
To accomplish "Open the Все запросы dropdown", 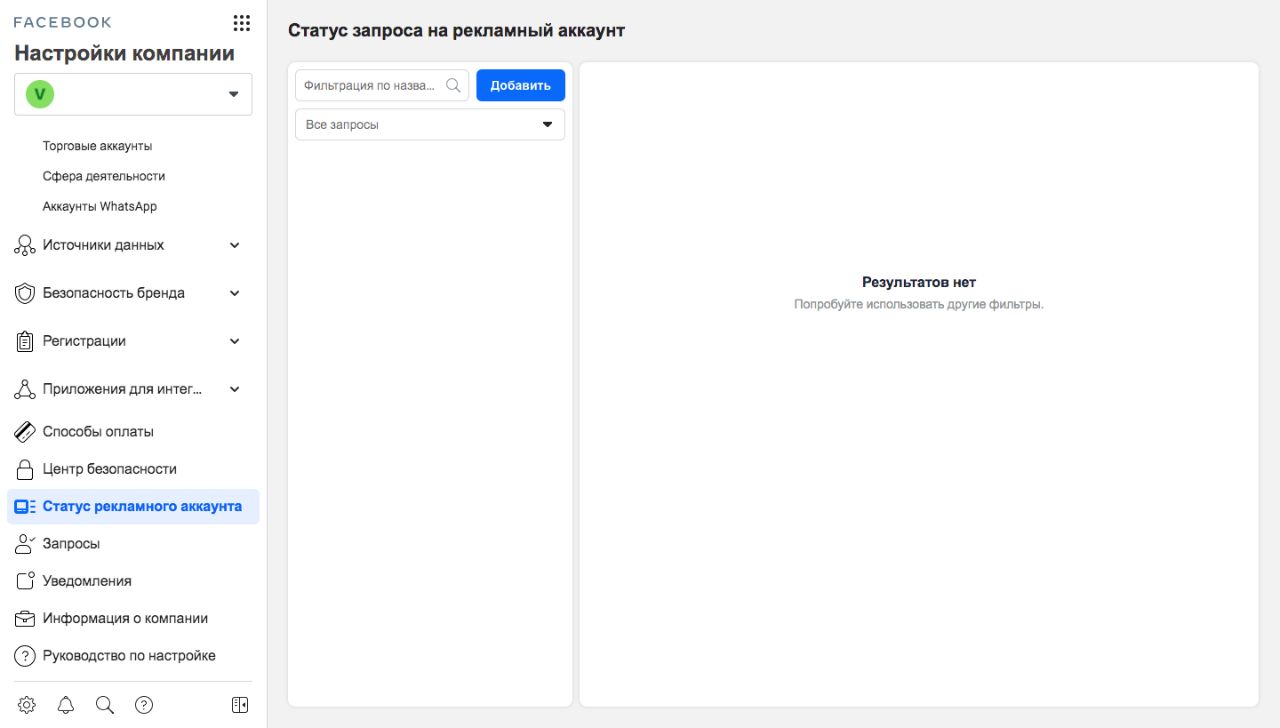I will tap(430, 125).
